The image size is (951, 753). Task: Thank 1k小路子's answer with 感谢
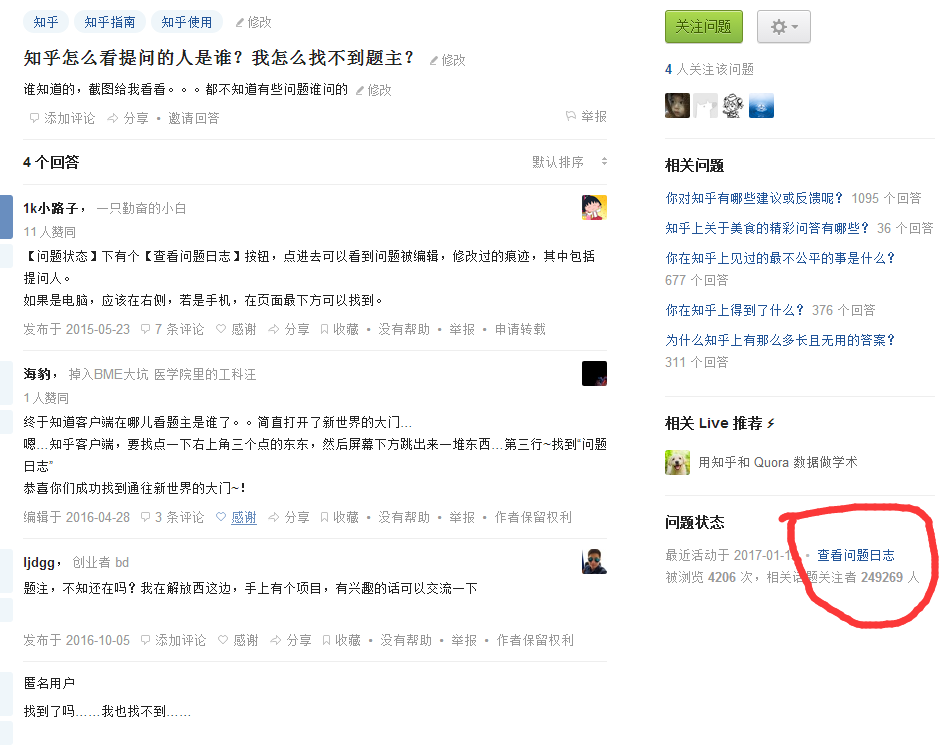click(x=237, y=329)
